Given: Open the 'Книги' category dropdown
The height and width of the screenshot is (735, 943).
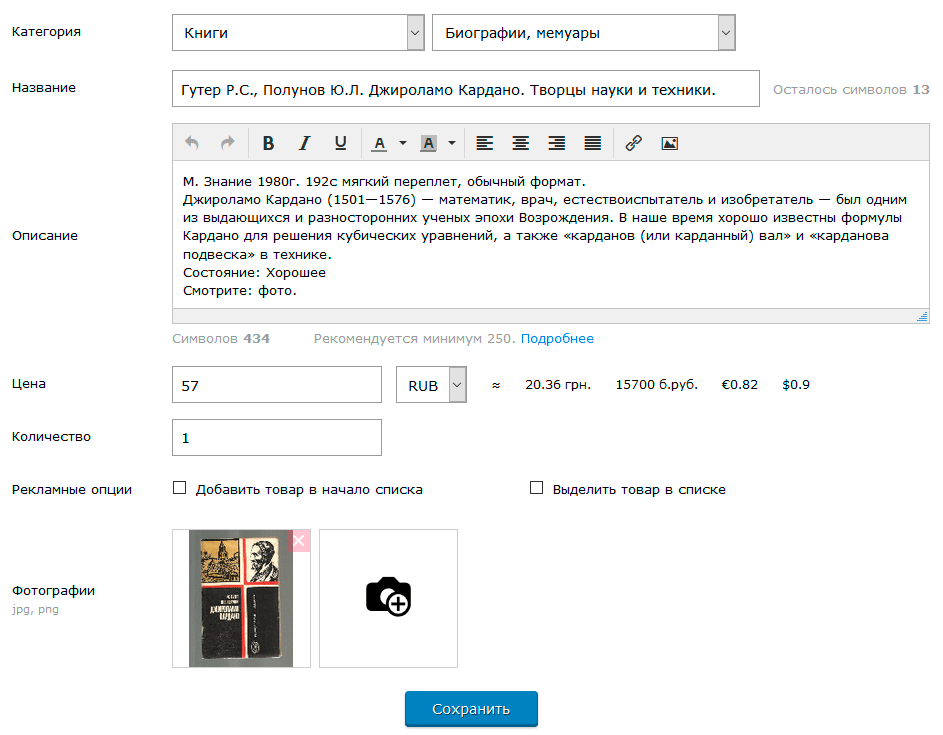Looking at the screenshot, I should click(x=298, y=33).
